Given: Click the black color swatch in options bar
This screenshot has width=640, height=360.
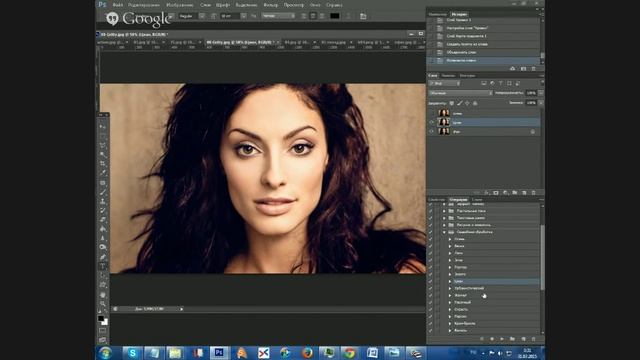Looking at the screenshot, I should point(335,16).
